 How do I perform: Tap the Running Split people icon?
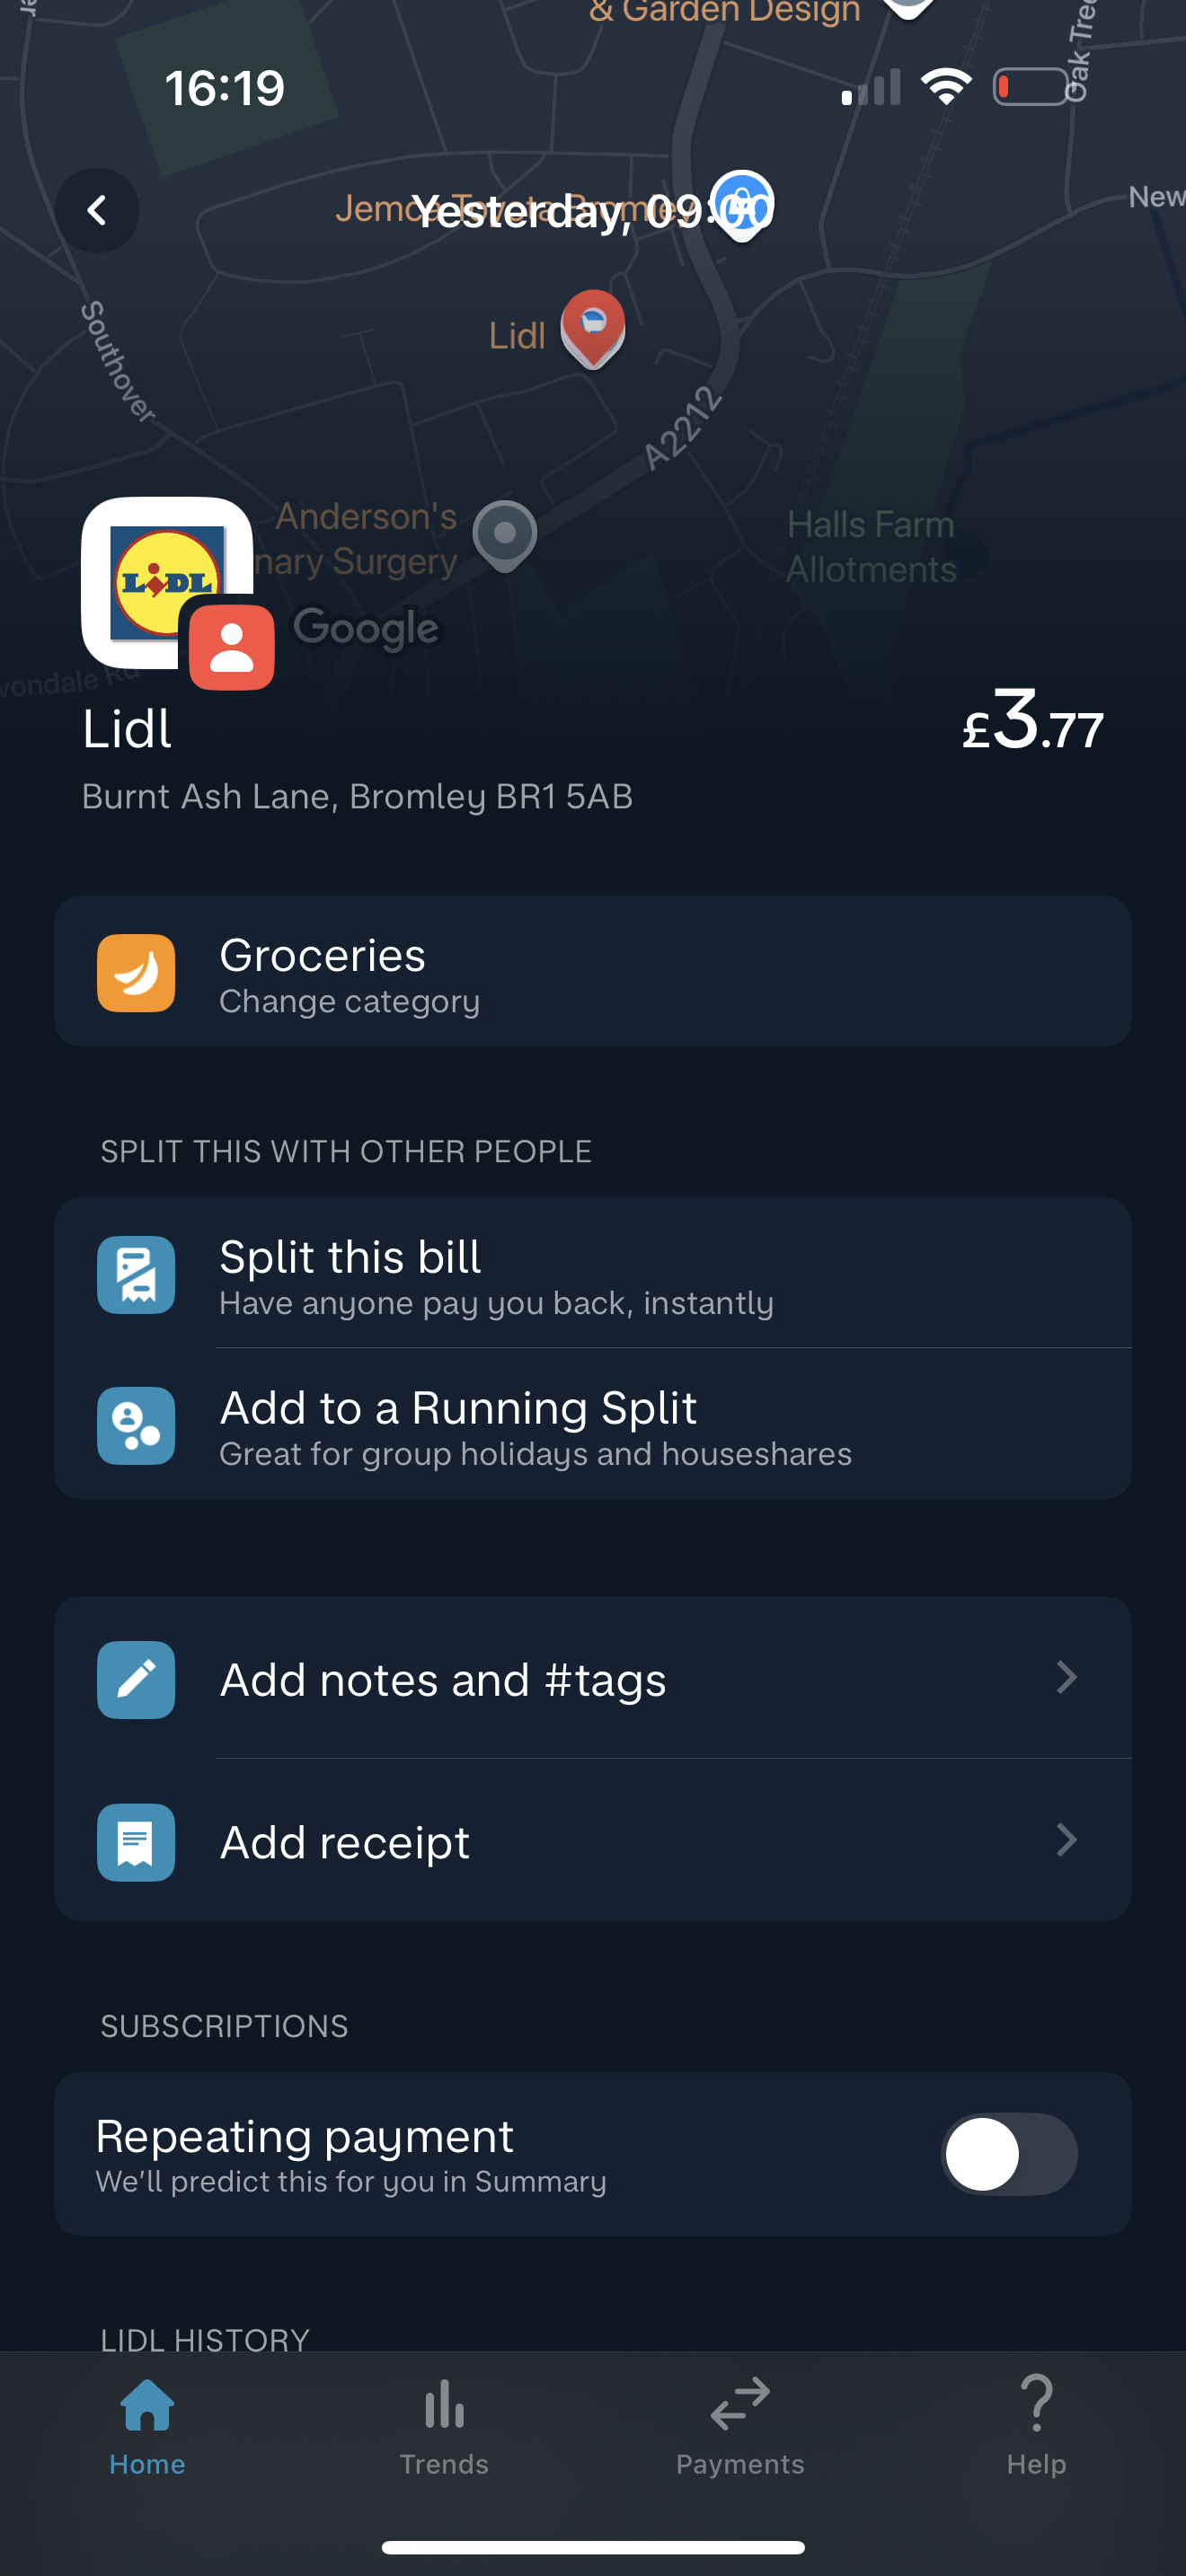136,1425
